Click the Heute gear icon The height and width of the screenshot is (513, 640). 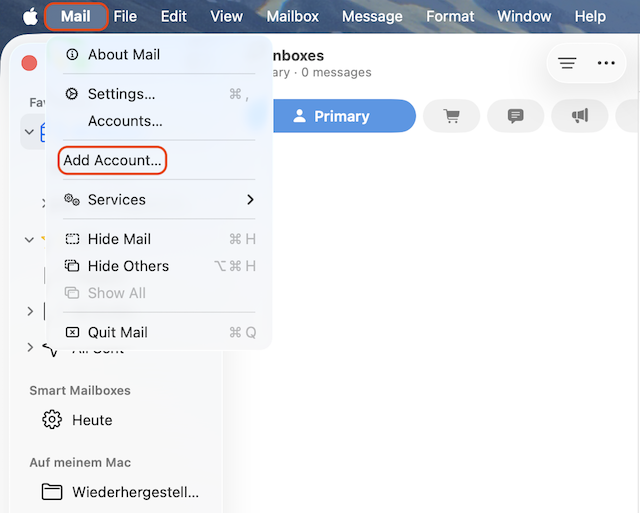(x=52, y=420)
